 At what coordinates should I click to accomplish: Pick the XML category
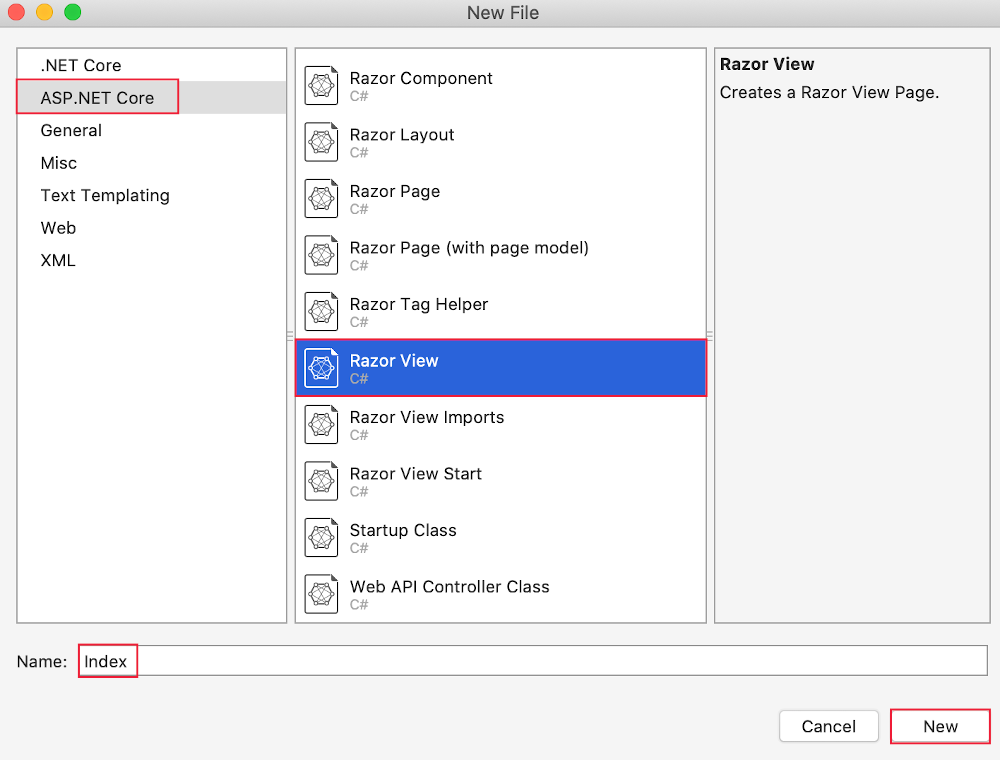[58, 260]
